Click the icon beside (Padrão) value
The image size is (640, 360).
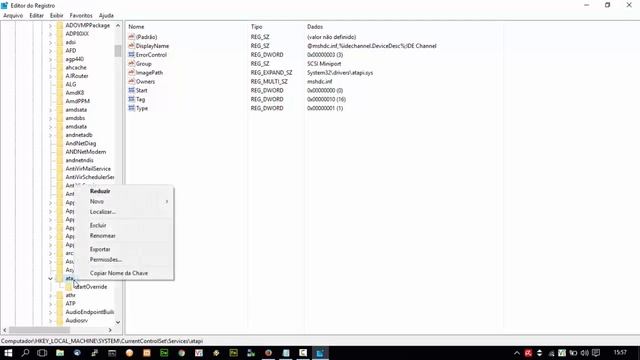[131, 37]
